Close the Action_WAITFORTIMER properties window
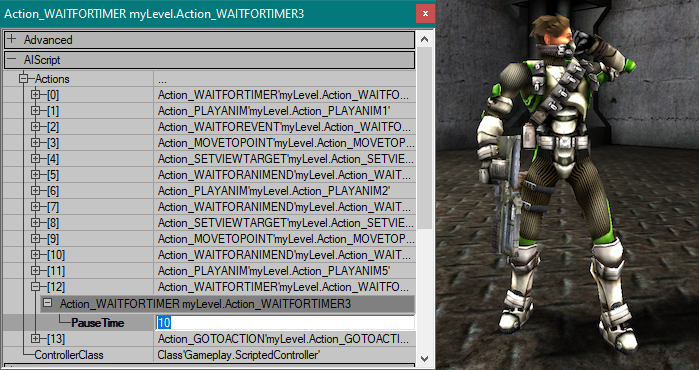The image size is (699, 370). [425, 14]
